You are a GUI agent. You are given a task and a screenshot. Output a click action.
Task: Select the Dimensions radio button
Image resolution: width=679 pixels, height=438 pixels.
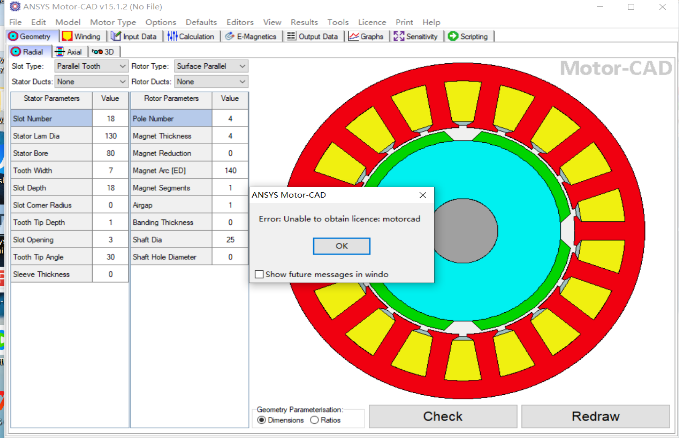coord(263,420)
